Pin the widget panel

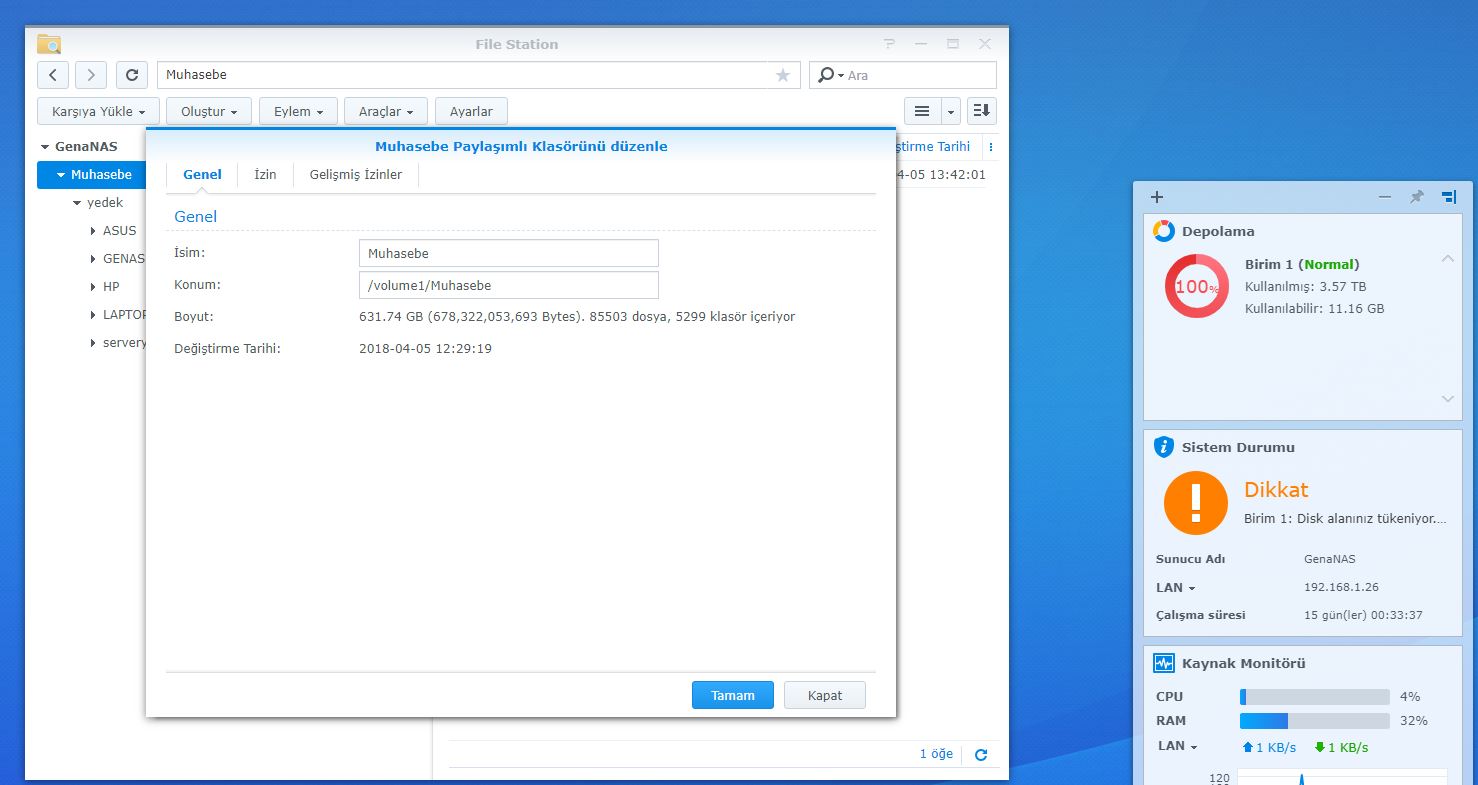click(x=1416, y=197)
